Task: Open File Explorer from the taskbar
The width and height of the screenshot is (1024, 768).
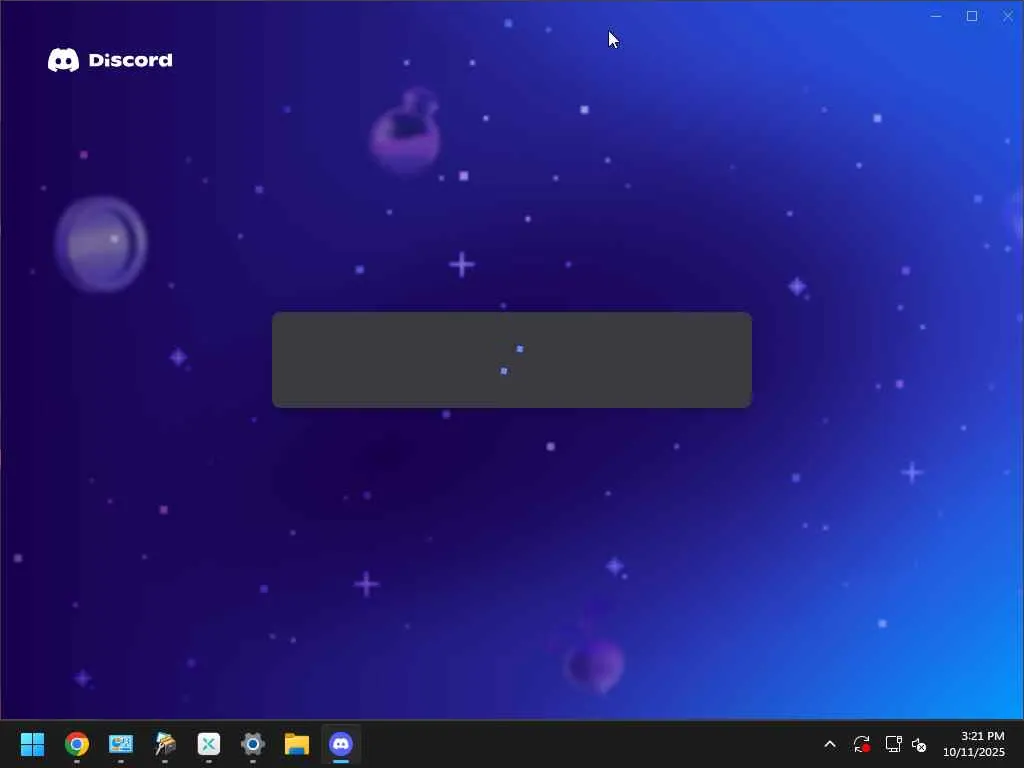Action: coord(296,744)
